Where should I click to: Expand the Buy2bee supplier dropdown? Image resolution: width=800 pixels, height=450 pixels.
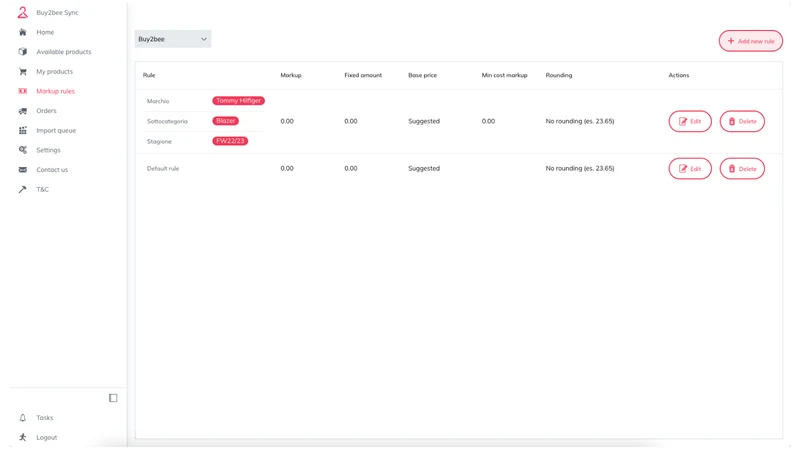(173, 39)
